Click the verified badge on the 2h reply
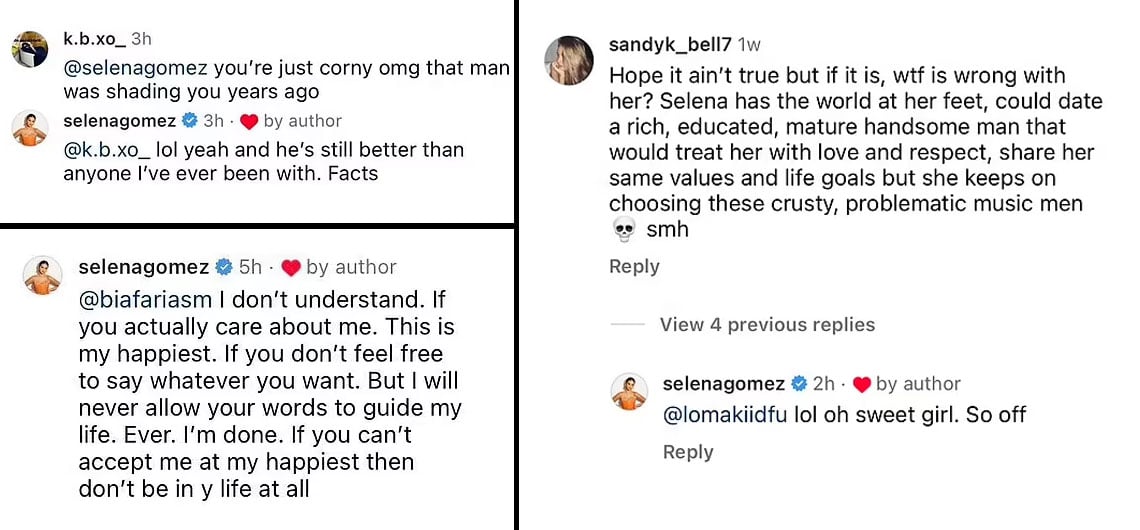 pyautogui.click(x=799, y=384)
